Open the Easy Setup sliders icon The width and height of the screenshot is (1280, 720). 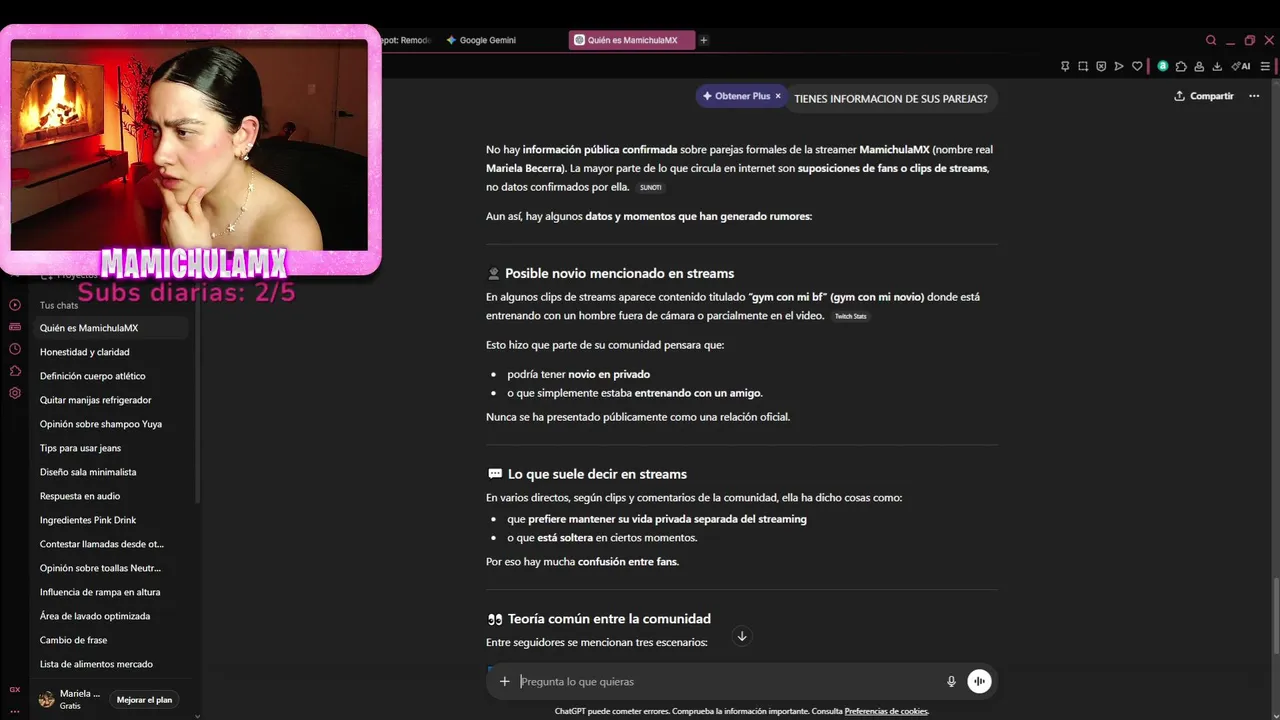(x=1265, y=66)
